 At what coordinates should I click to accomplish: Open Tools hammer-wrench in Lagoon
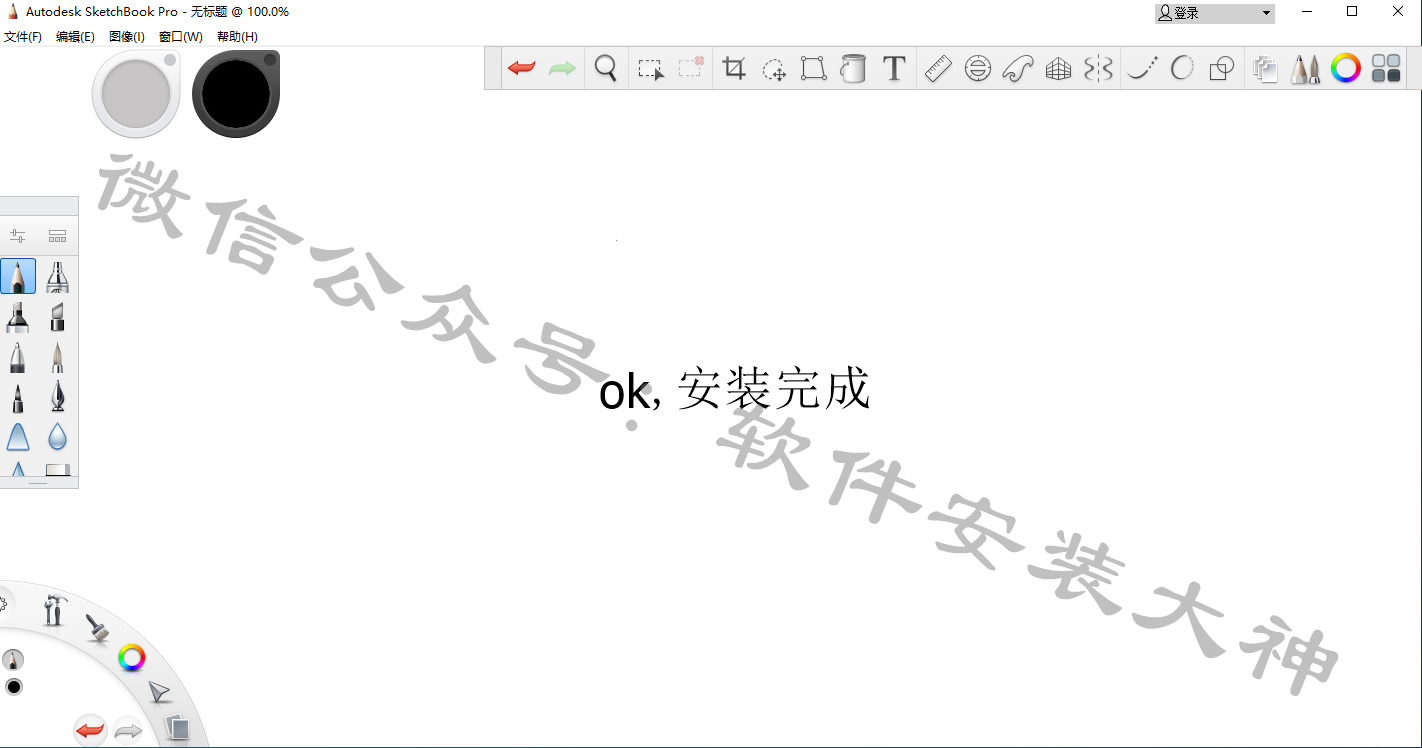(x=53, y=609)
